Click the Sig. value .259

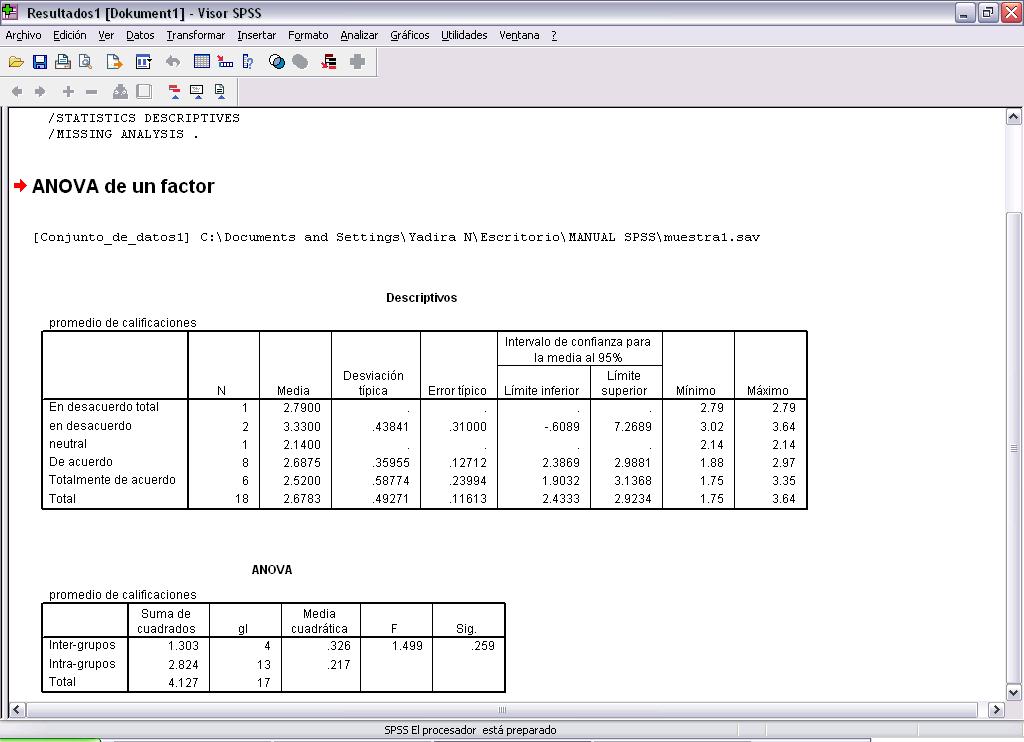pyautogui.click(x=483, y=646)
